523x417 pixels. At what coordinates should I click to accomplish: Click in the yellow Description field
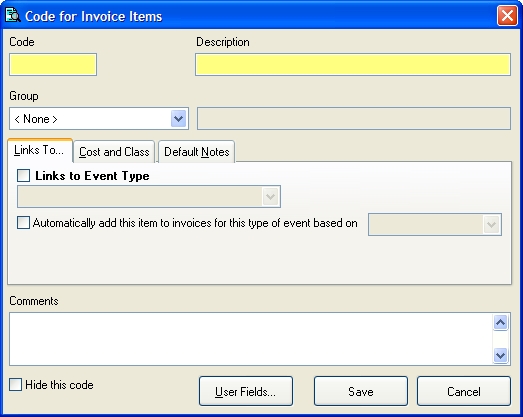click(x=353, y=64)
